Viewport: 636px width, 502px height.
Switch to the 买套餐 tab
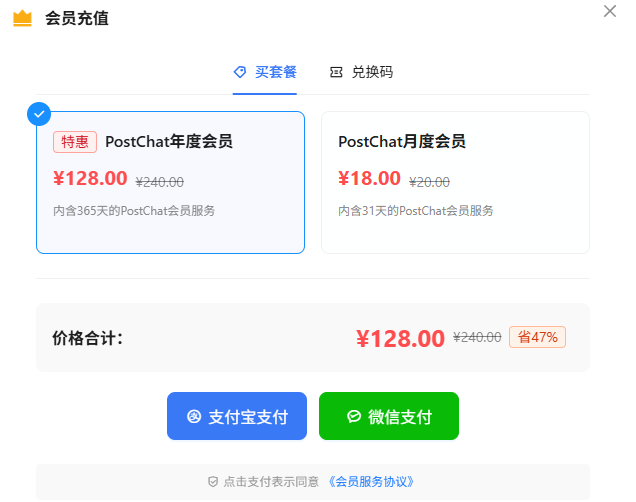click(x=275, y=72)
